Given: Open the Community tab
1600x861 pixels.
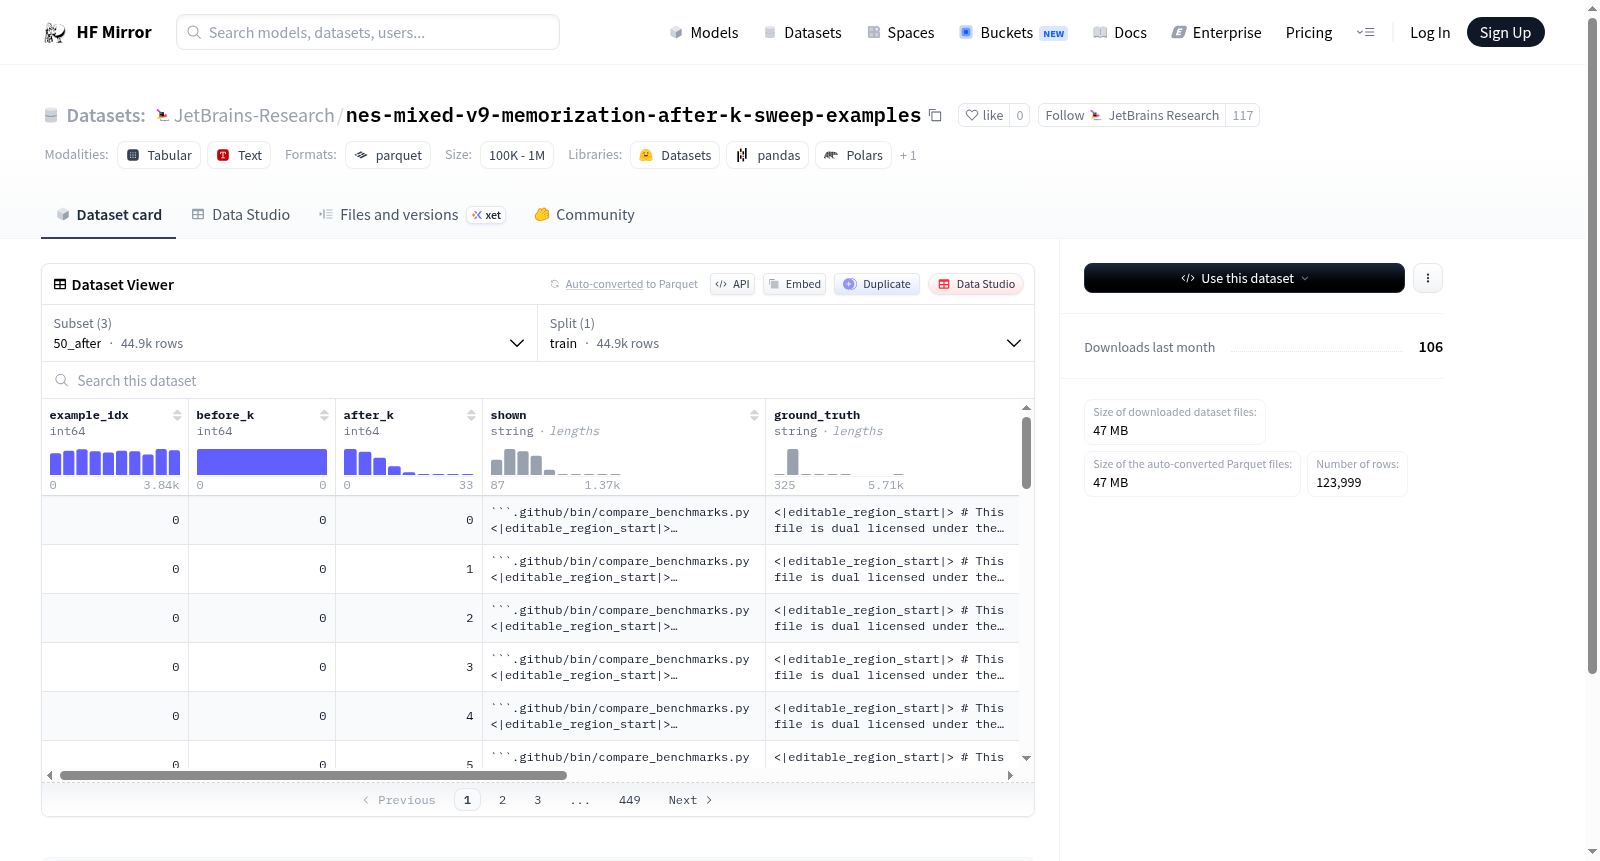Looking at the screenshot, I should tap(584, 215).
